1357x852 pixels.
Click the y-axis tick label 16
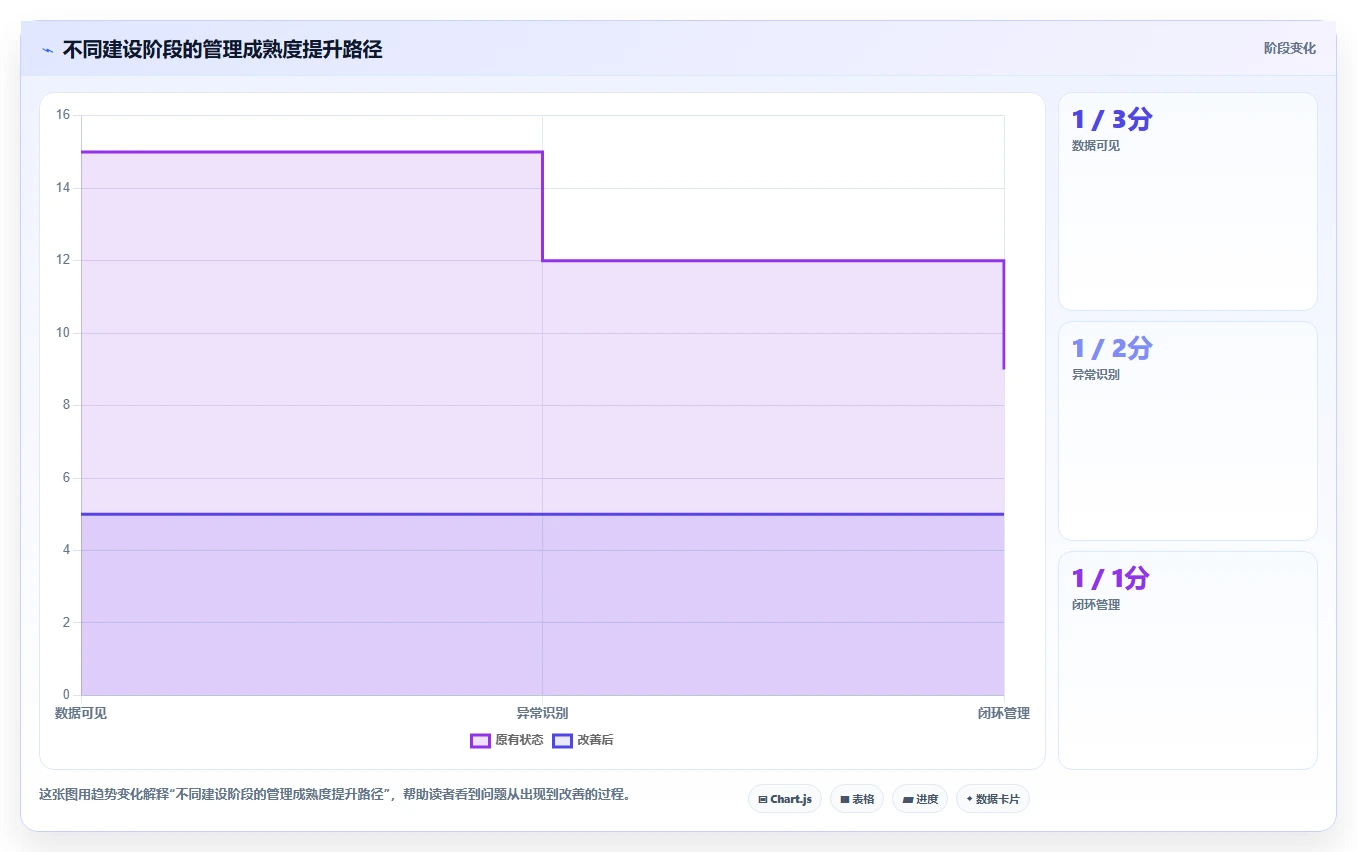63,115
